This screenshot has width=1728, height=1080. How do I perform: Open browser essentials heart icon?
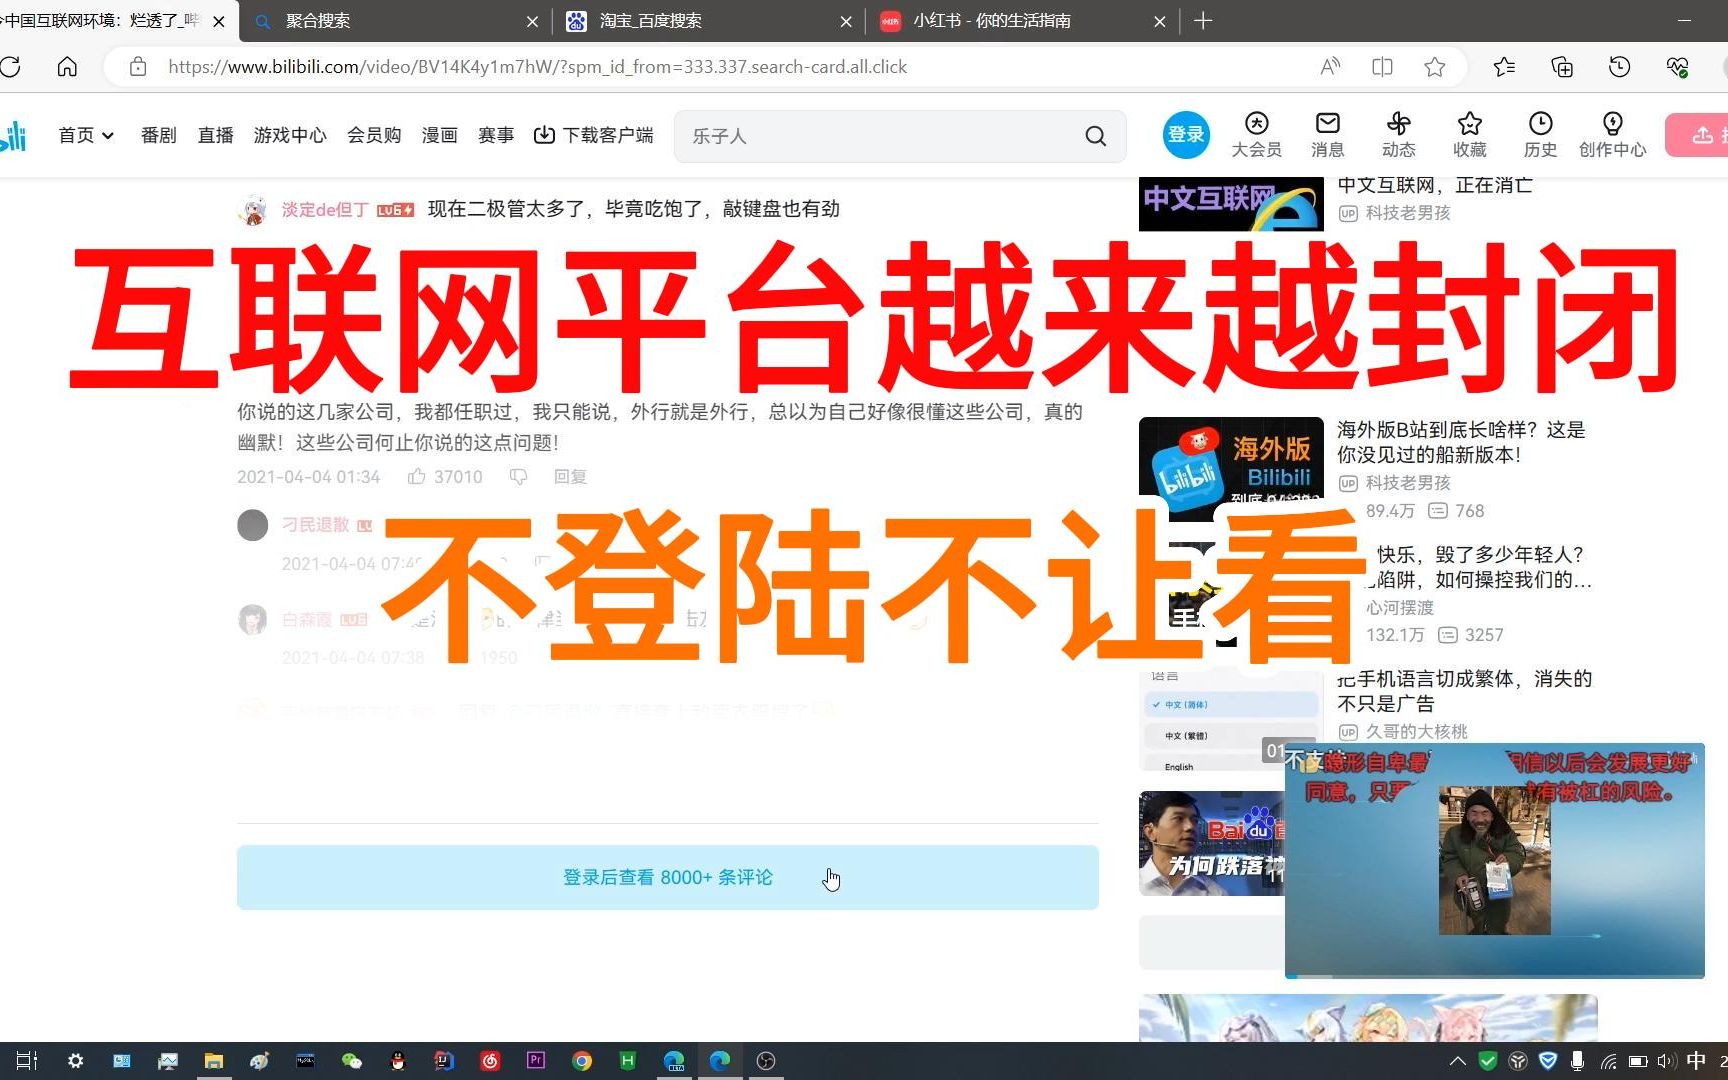(x=1677, y=67)
